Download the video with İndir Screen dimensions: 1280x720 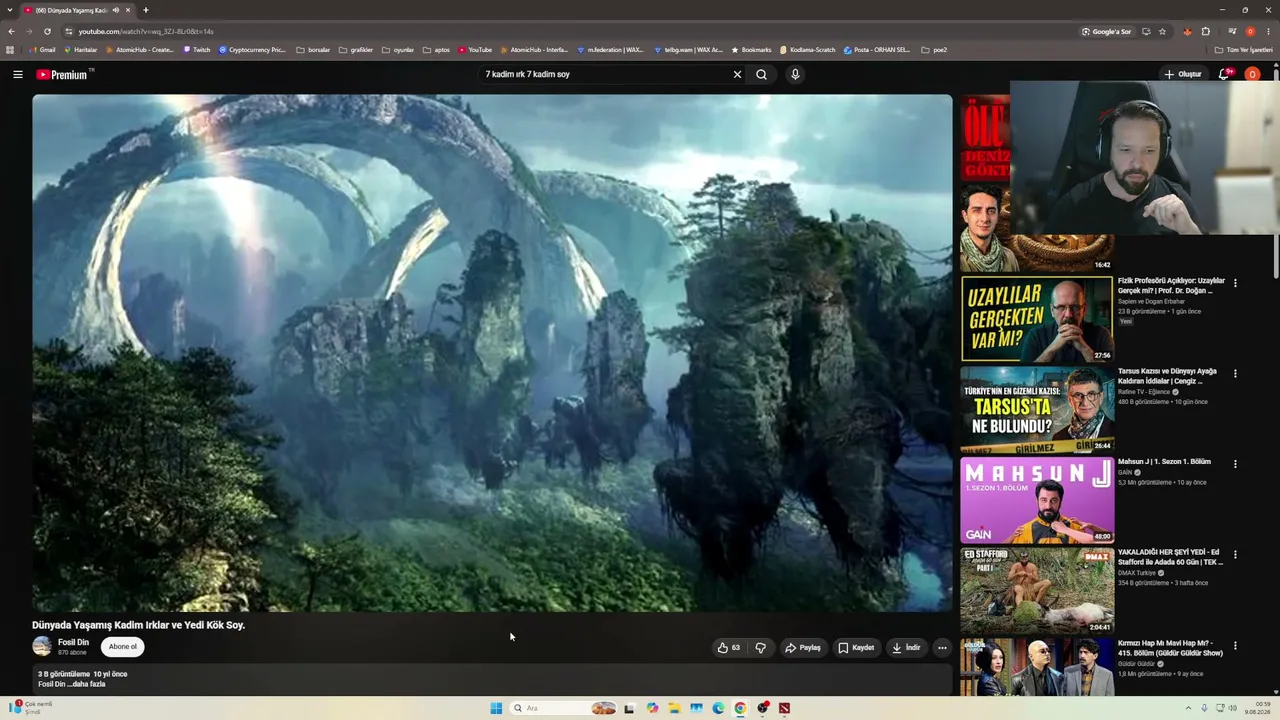coord(906,647)
